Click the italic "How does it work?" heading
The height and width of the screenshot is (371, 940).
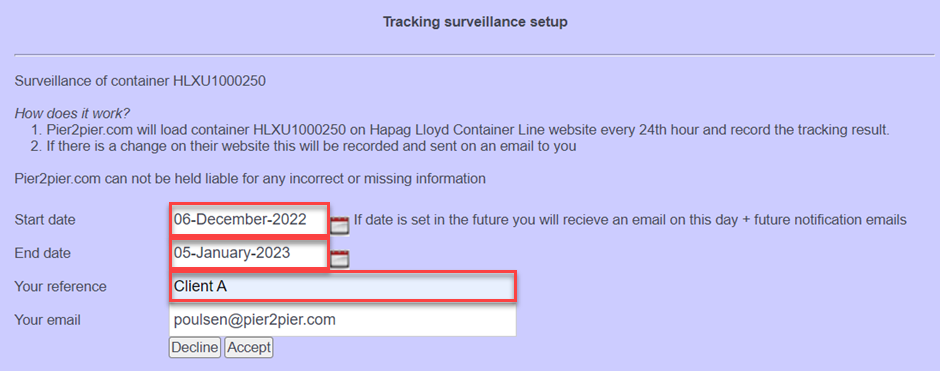pos(73,113)
